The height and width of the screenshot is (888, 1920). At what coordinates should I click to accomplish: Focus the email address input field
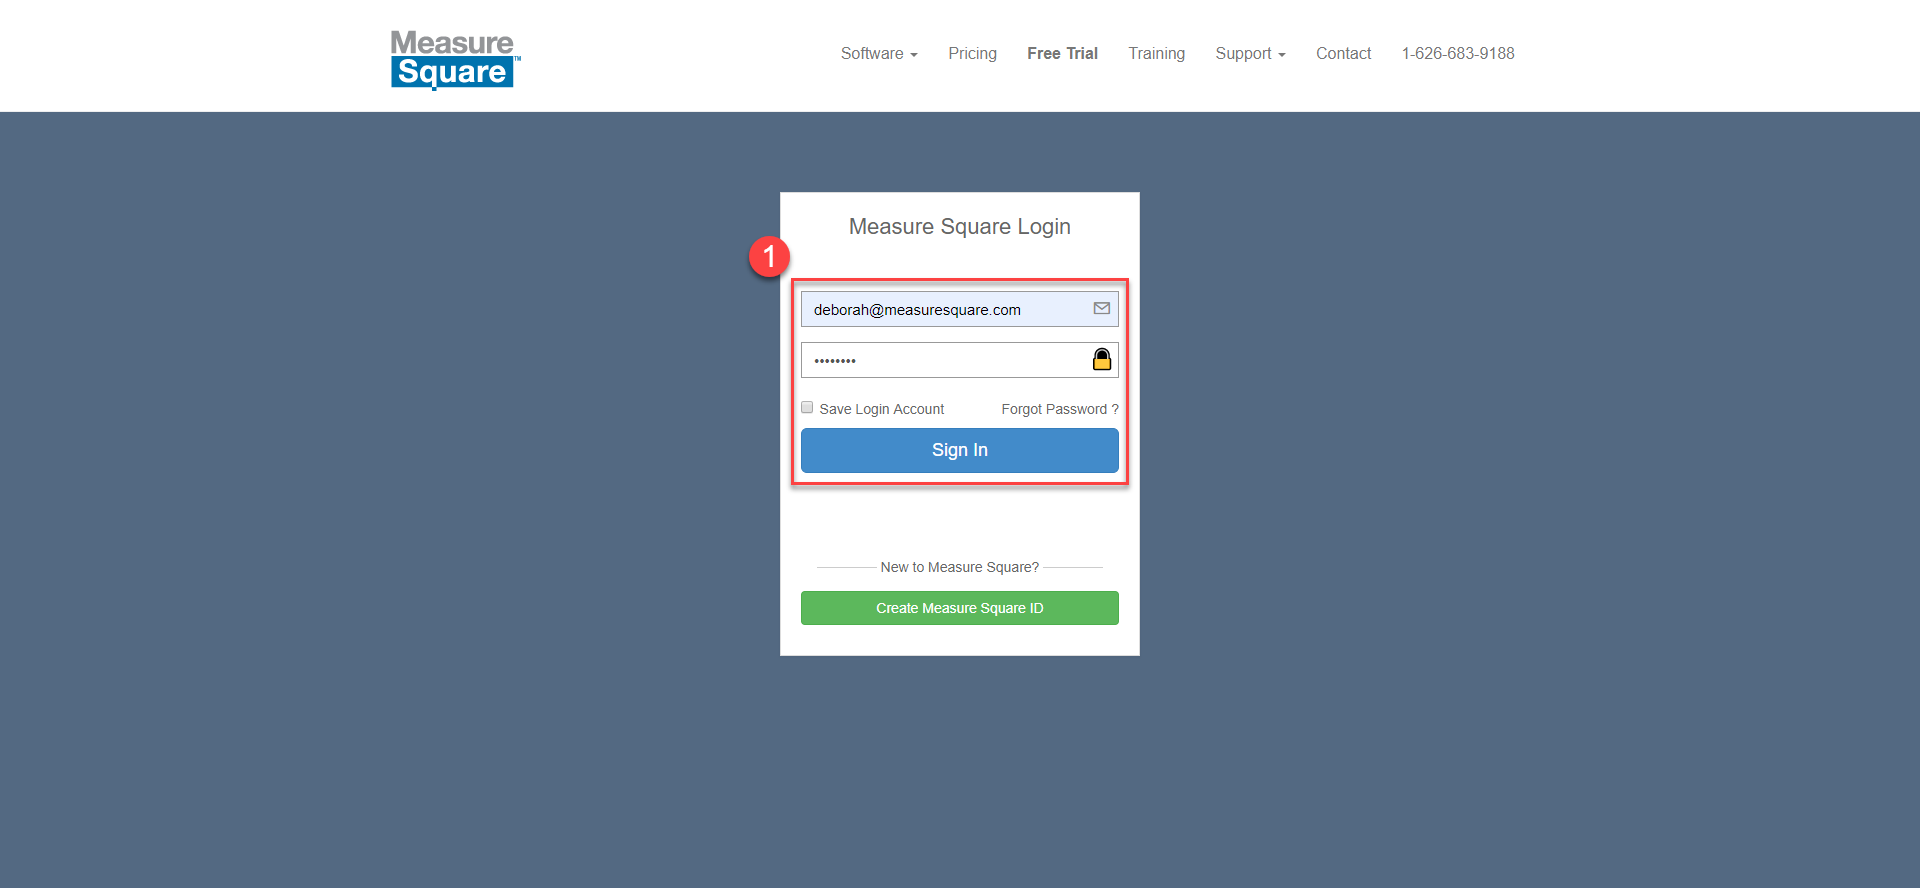click(959, 309)
